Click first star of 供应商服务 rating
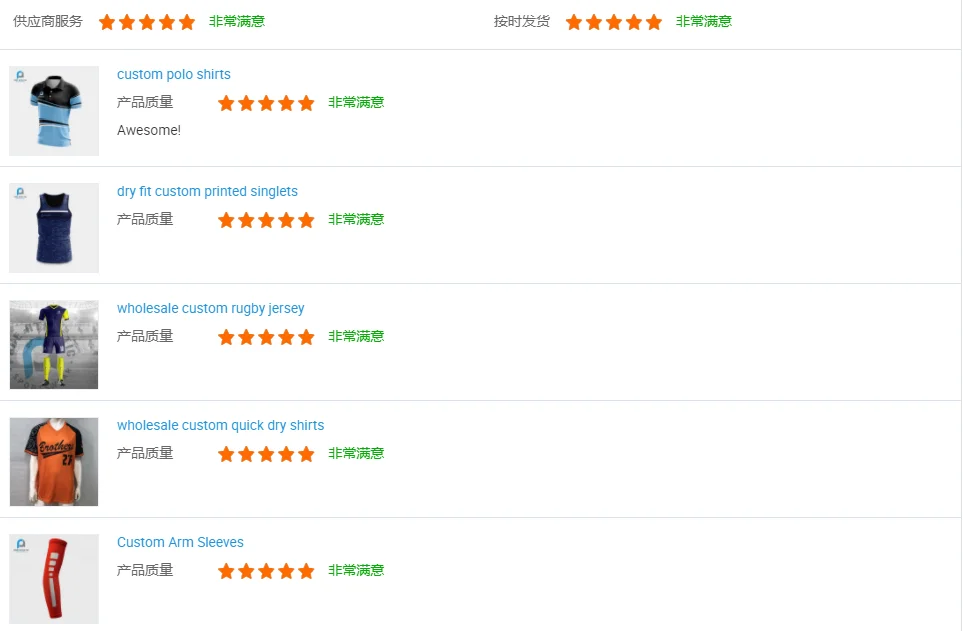This screenshot has width=963, height=631. point(107,22)
